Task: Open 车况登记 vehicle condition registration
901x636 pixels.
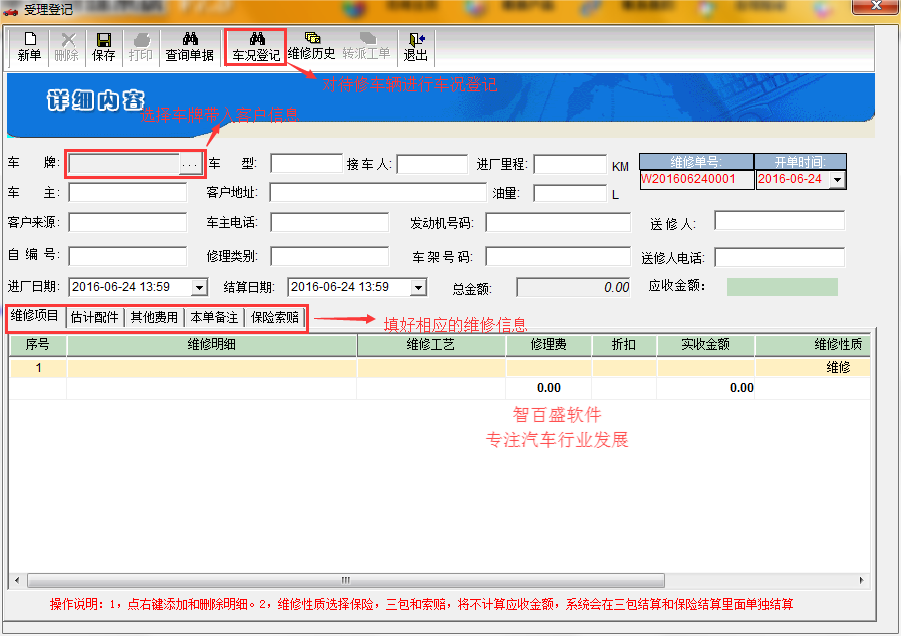Action: 256,47
